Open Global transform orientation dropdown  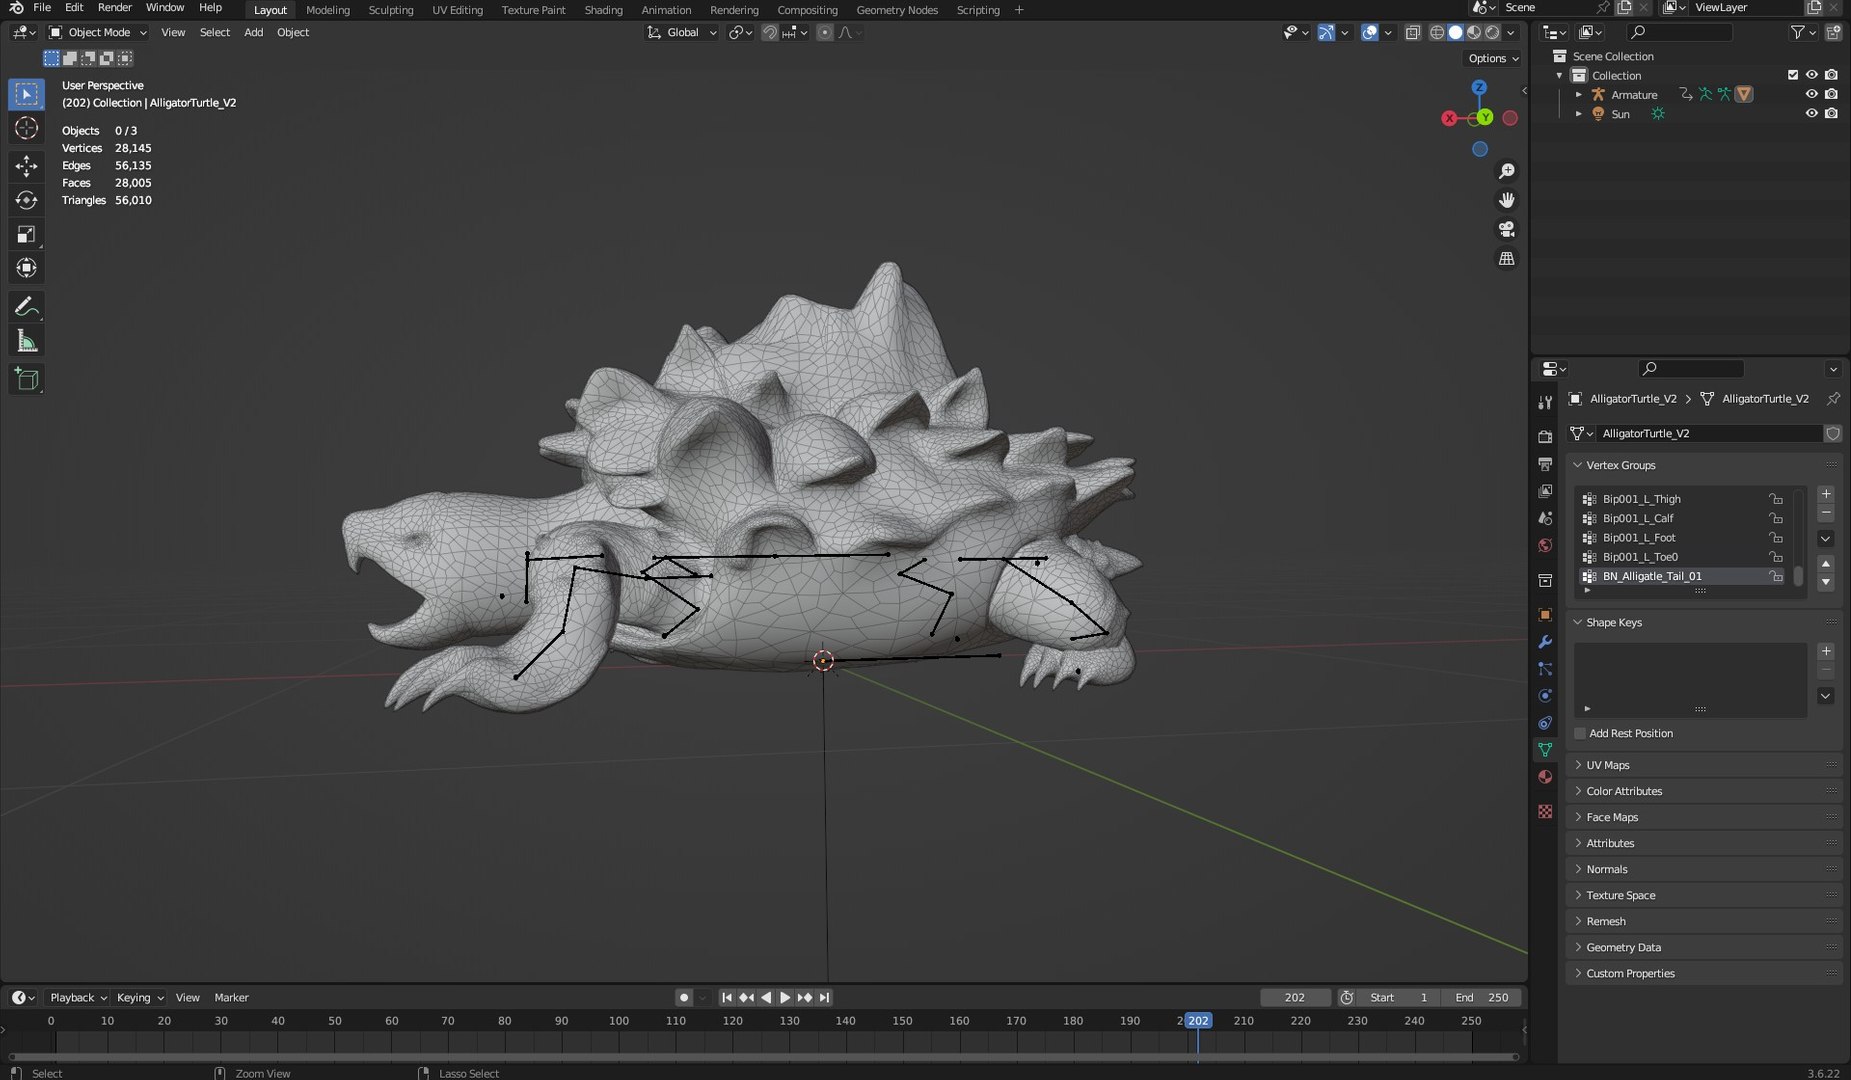coord(683,32)
